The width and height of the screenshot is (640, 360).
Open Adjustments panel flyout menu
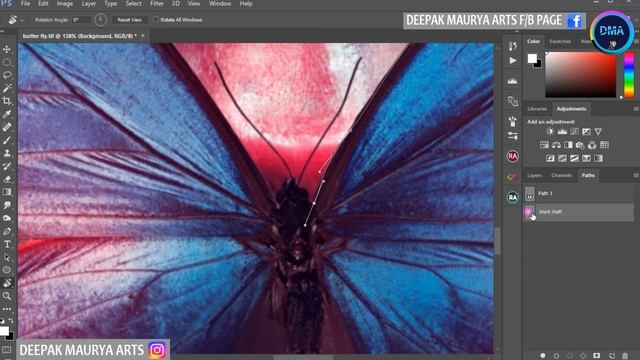coord(636,109)
